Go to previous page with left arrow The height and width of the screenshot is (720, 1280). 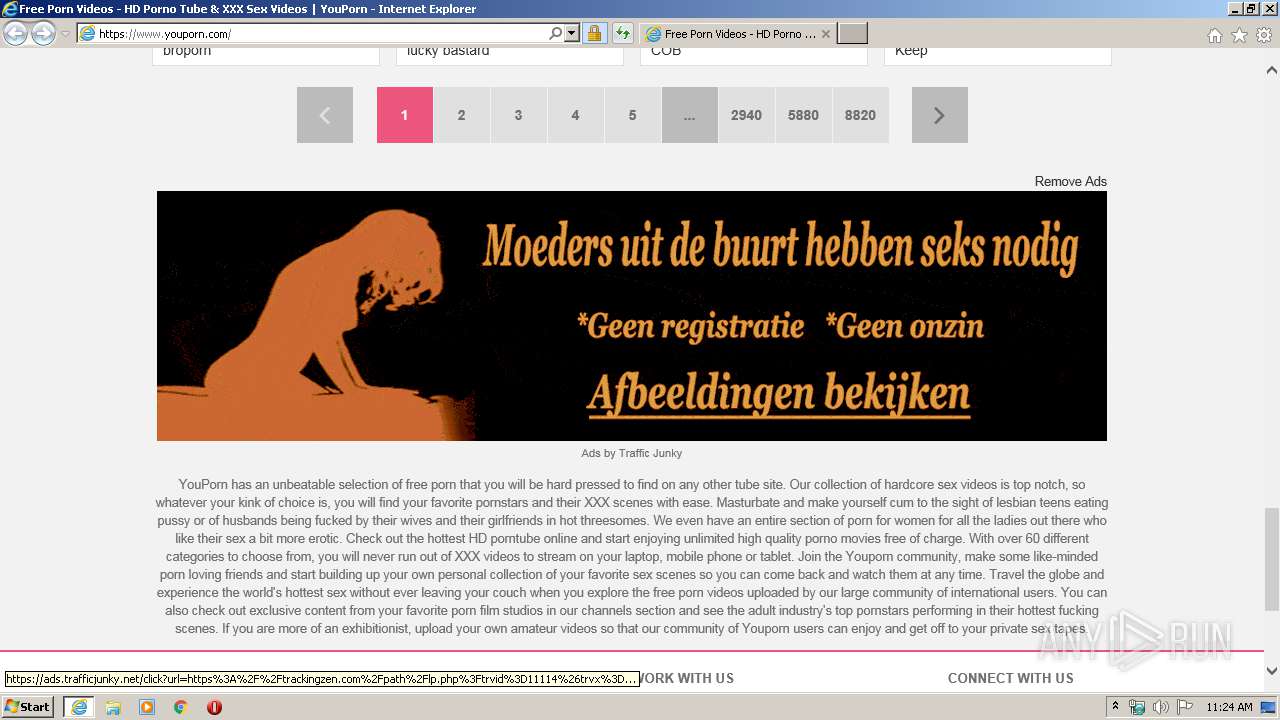coord(325,115)
